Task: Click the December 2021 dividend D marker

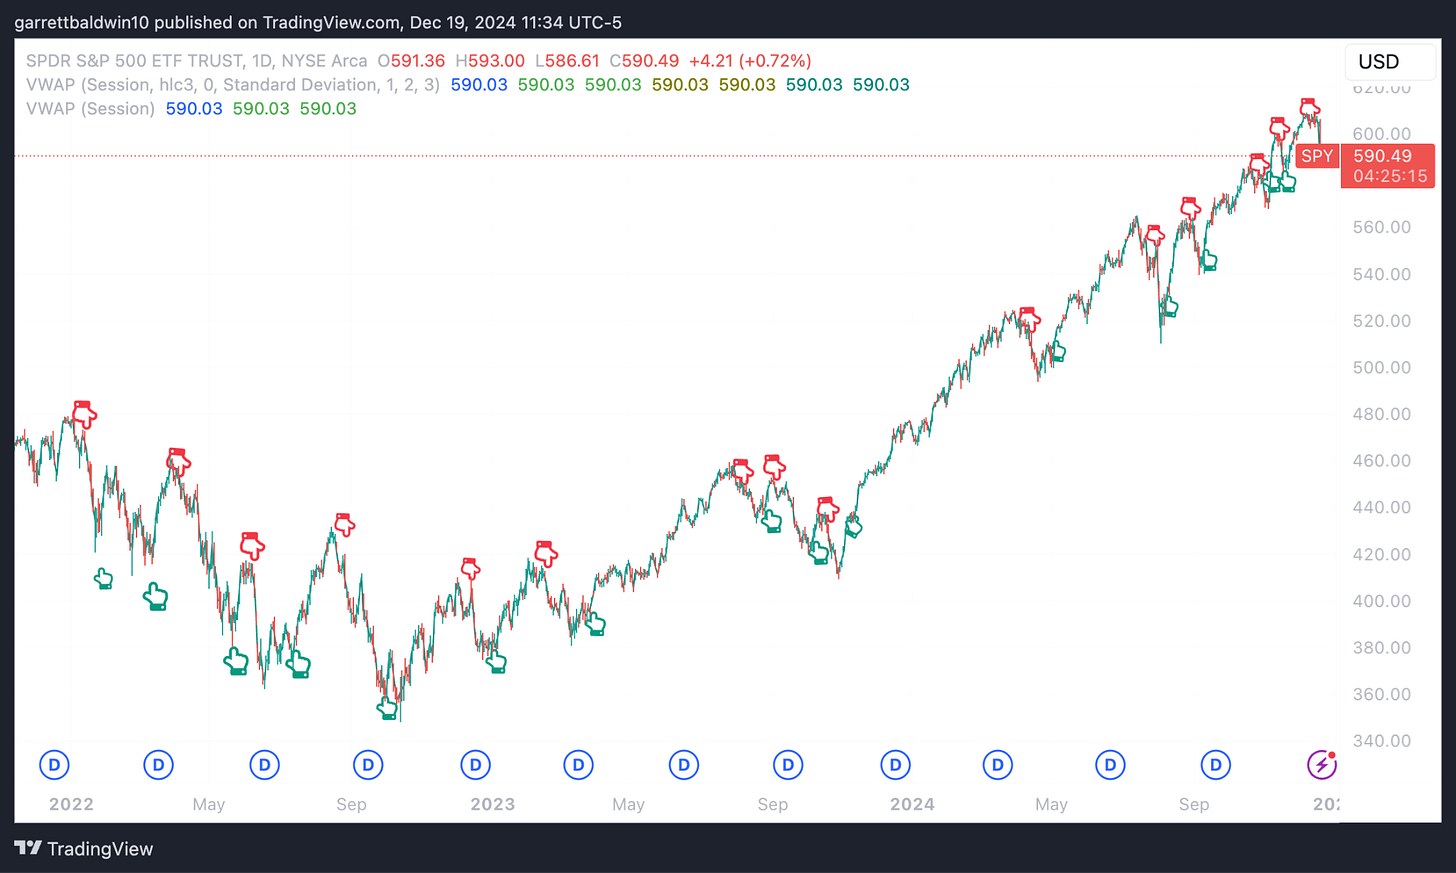Action: click(x=54, y=765)
